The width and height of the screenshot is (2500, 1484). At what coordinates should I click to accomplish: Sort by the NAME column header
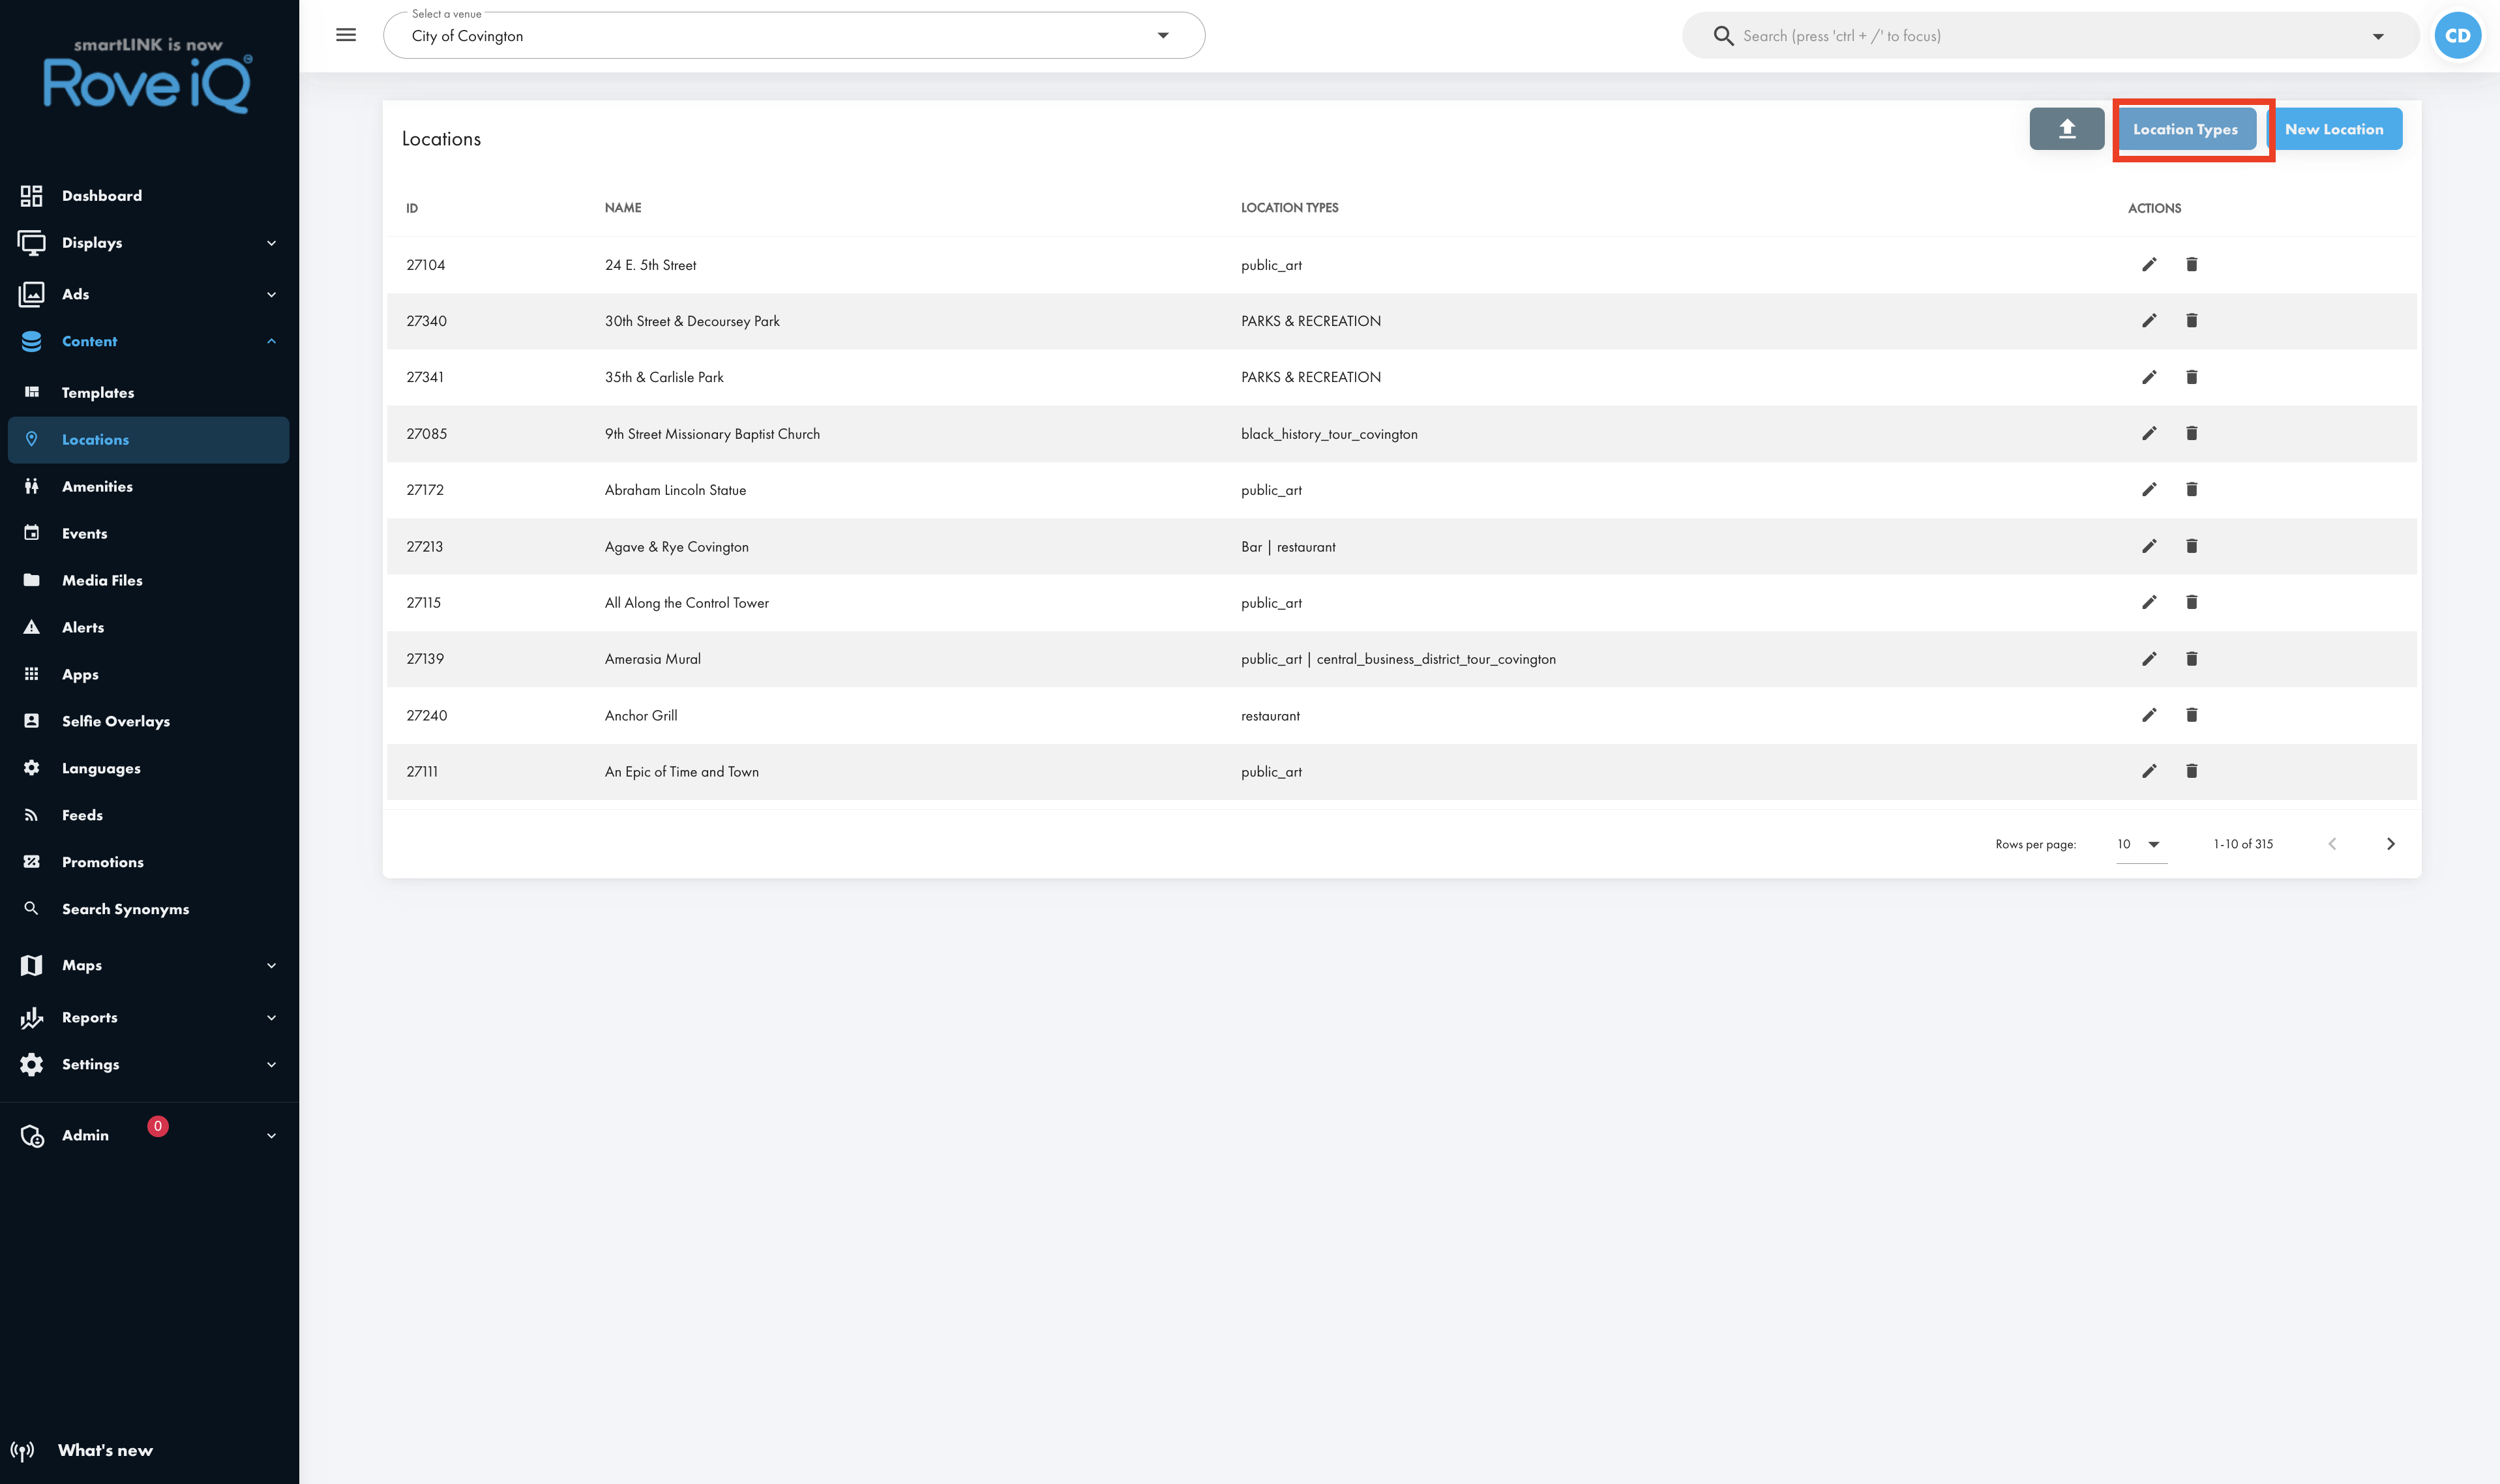[x=623, y=208]
